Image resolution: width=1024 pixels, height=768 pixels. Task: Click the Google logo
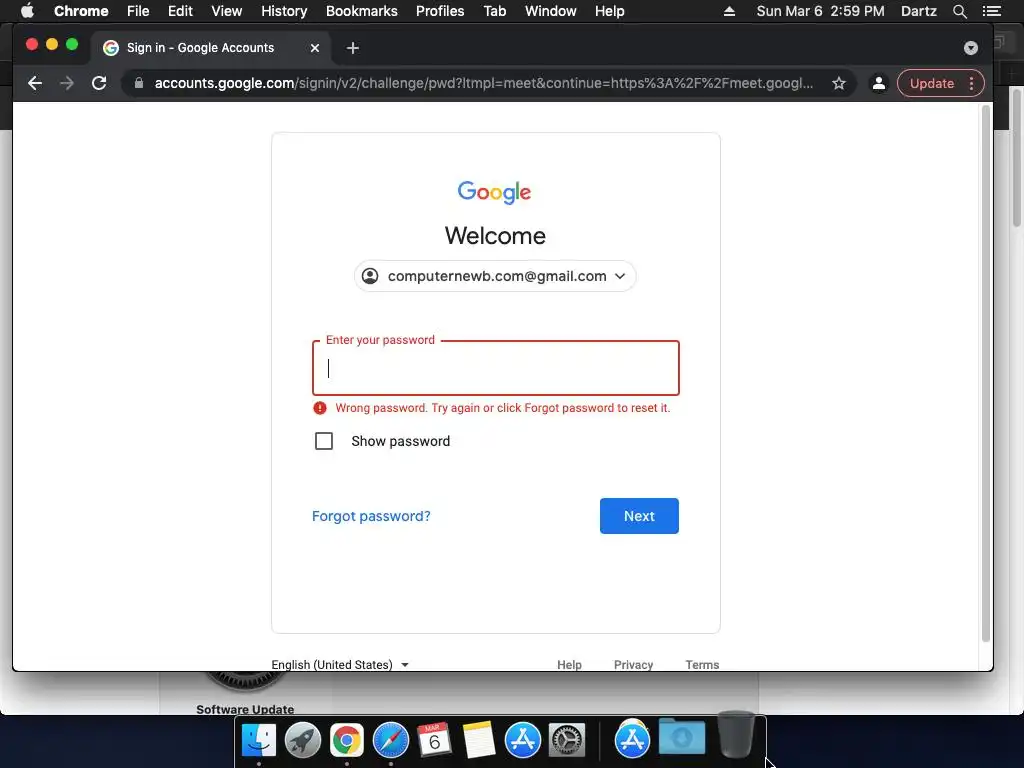[x=494, y=192]
